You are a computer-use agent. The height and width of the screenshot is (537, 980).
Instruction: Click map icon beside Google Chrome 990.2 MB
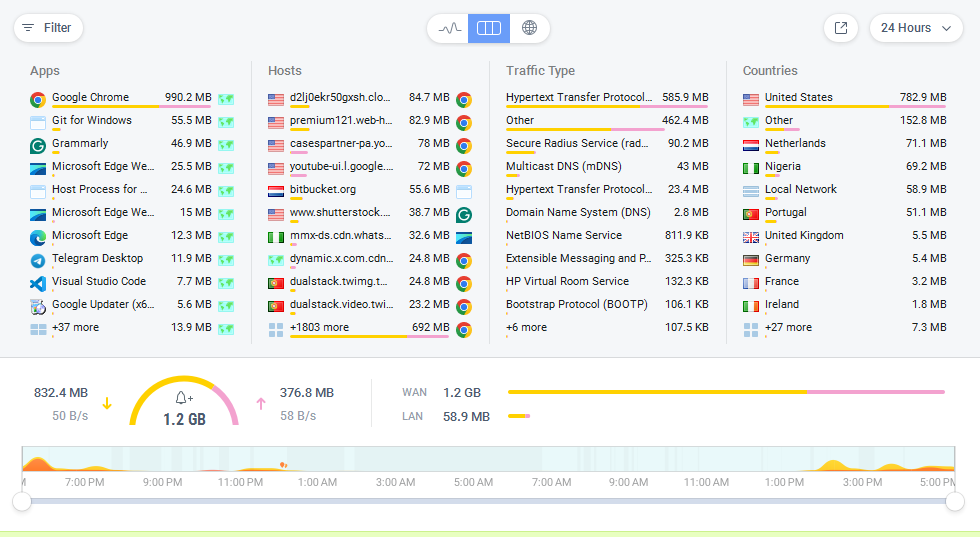(226, 99)
